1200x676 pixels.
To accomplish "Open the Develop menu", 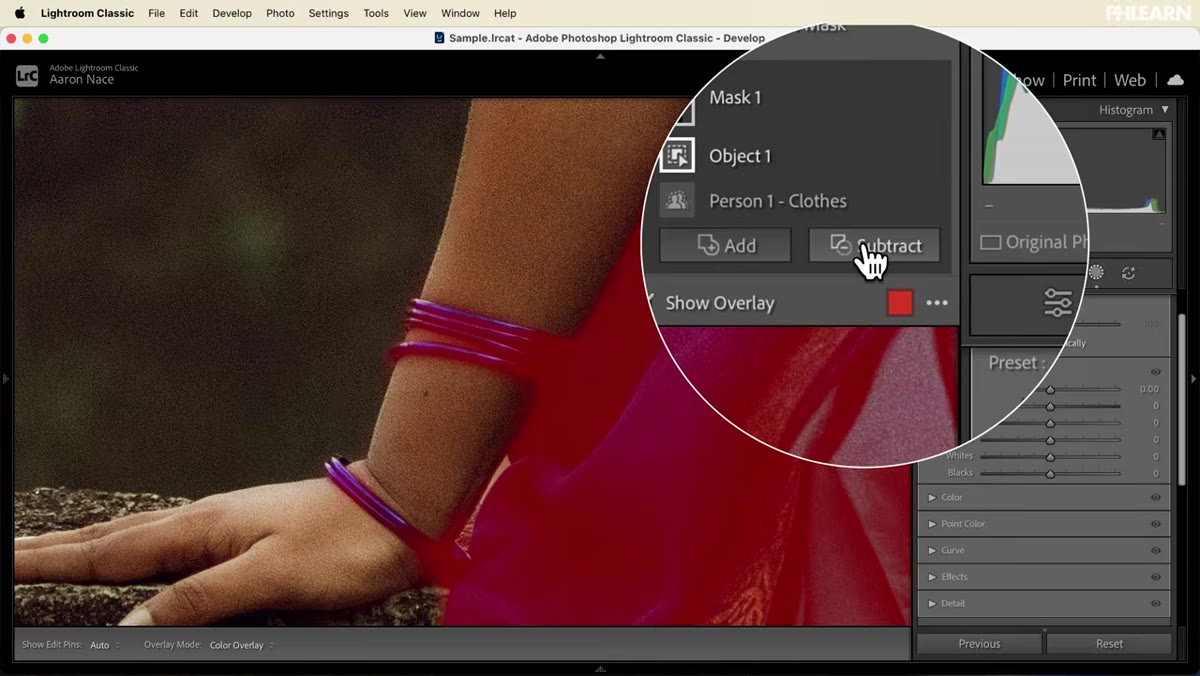I will point(232,13).
